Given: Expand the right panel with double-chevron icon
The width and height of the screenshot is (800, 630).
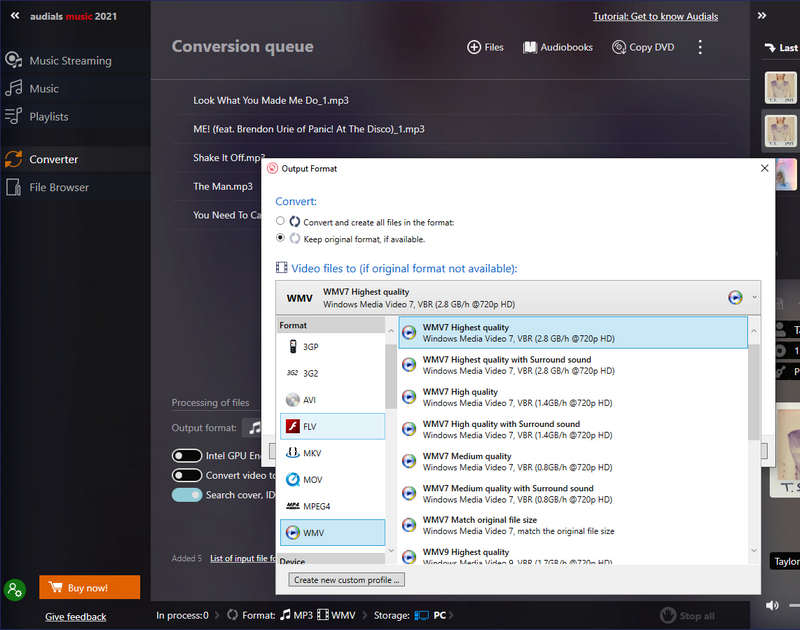Looking at the screenshot, I should (x=762, y=16).
